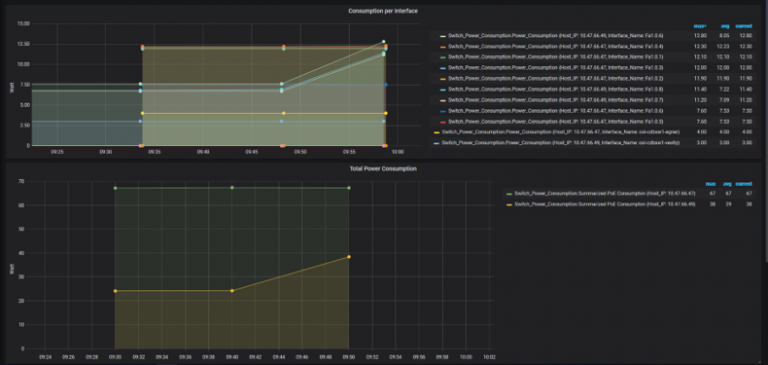
Task: Open color picker for host 10.47.66.49 Fa1.0.6 series
Action: 443,36
